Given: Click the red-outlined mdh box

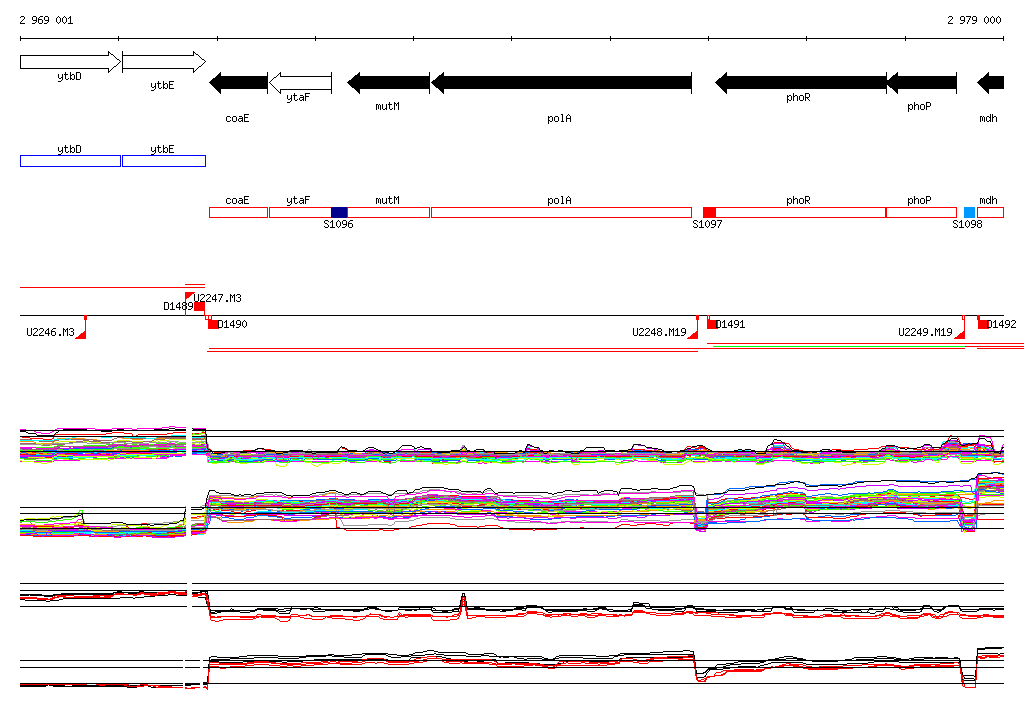Looking at the screenshot, I should 990,212.
